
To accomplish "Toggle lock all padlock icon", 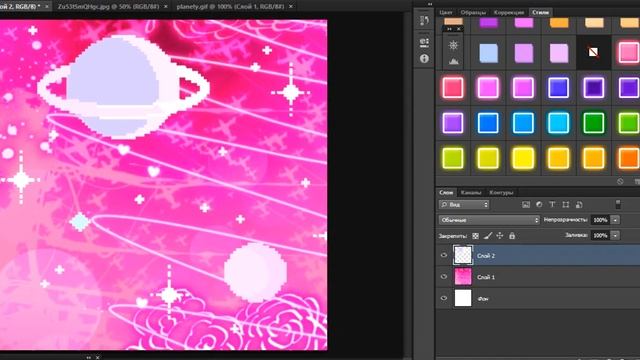I will pos(512,236).
